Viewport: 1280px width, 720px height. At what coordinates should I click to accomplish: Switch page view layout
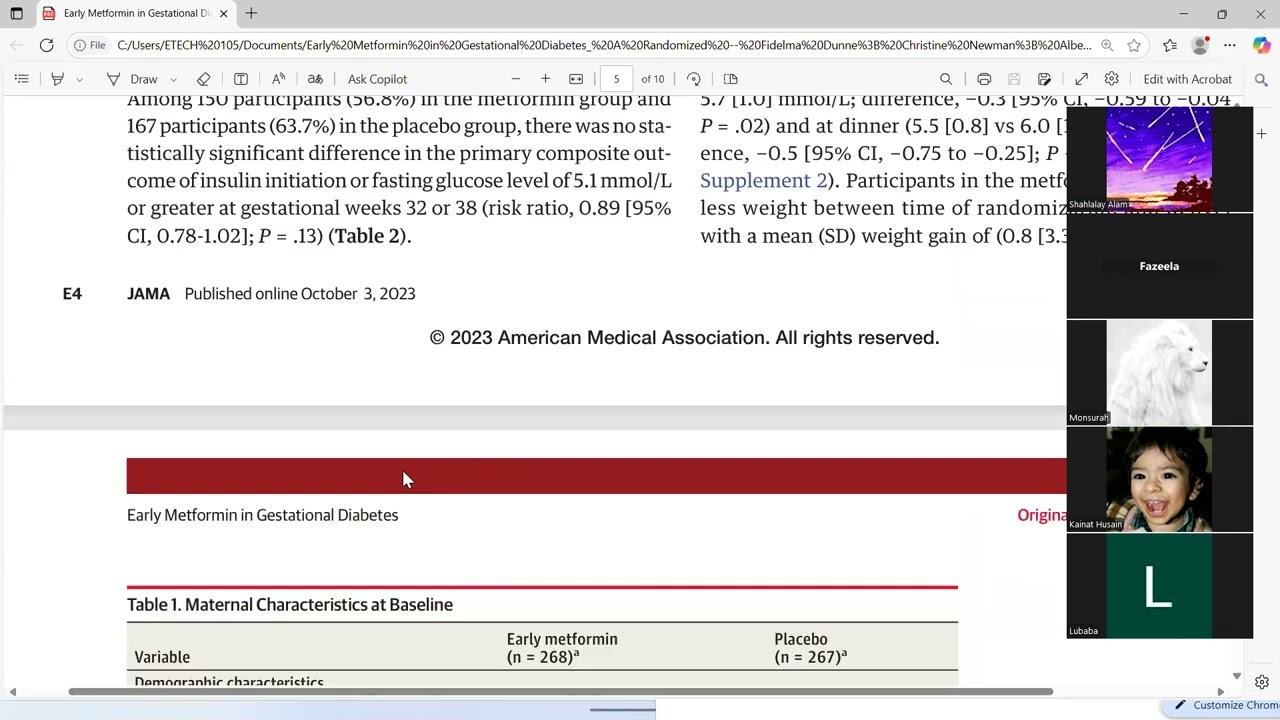[x=731, y=79]
